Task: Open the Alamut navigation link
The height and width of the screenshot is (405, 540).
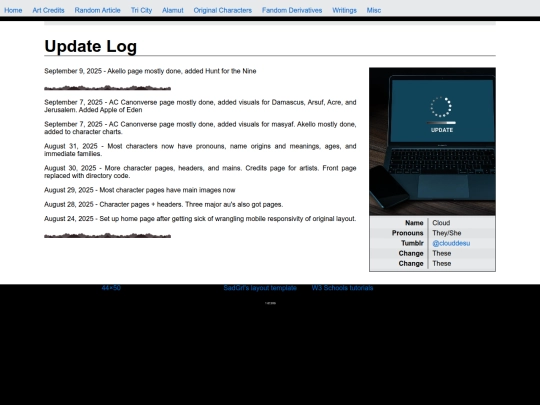Action: tap(173, 10)
